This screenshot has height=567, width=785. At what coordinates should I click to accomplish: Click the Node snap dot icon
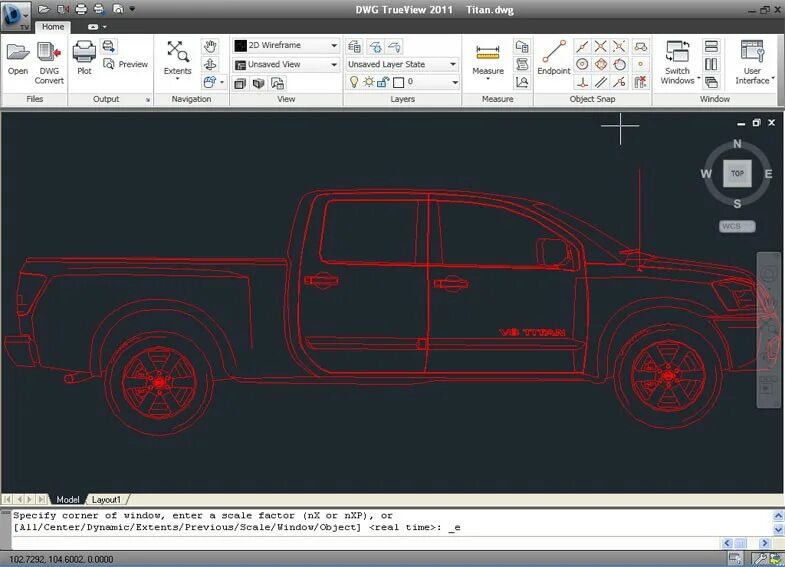coord(640,64)
